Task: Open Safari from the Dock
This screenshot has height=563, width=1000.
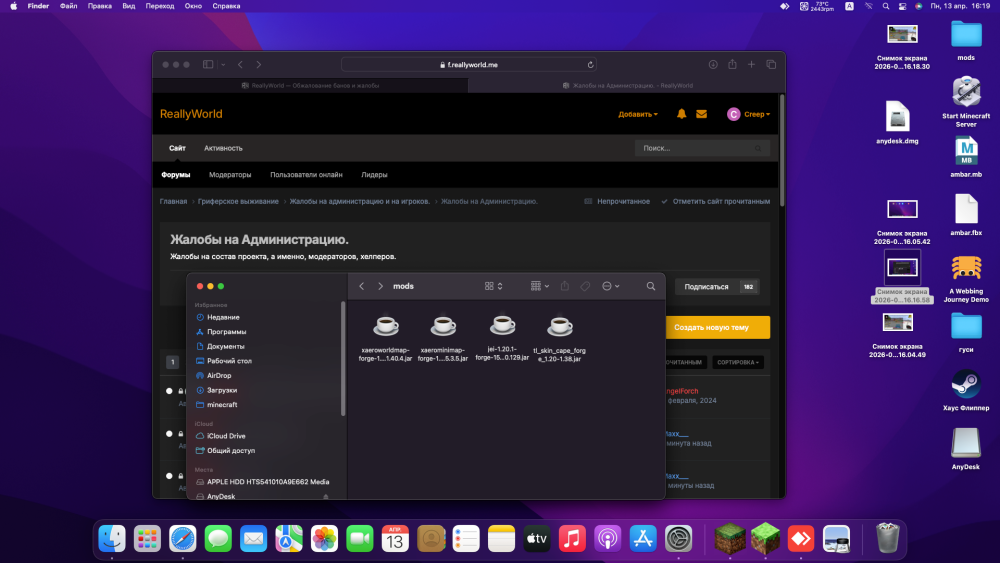Action: pyautogui.click(x=182, y=539)
